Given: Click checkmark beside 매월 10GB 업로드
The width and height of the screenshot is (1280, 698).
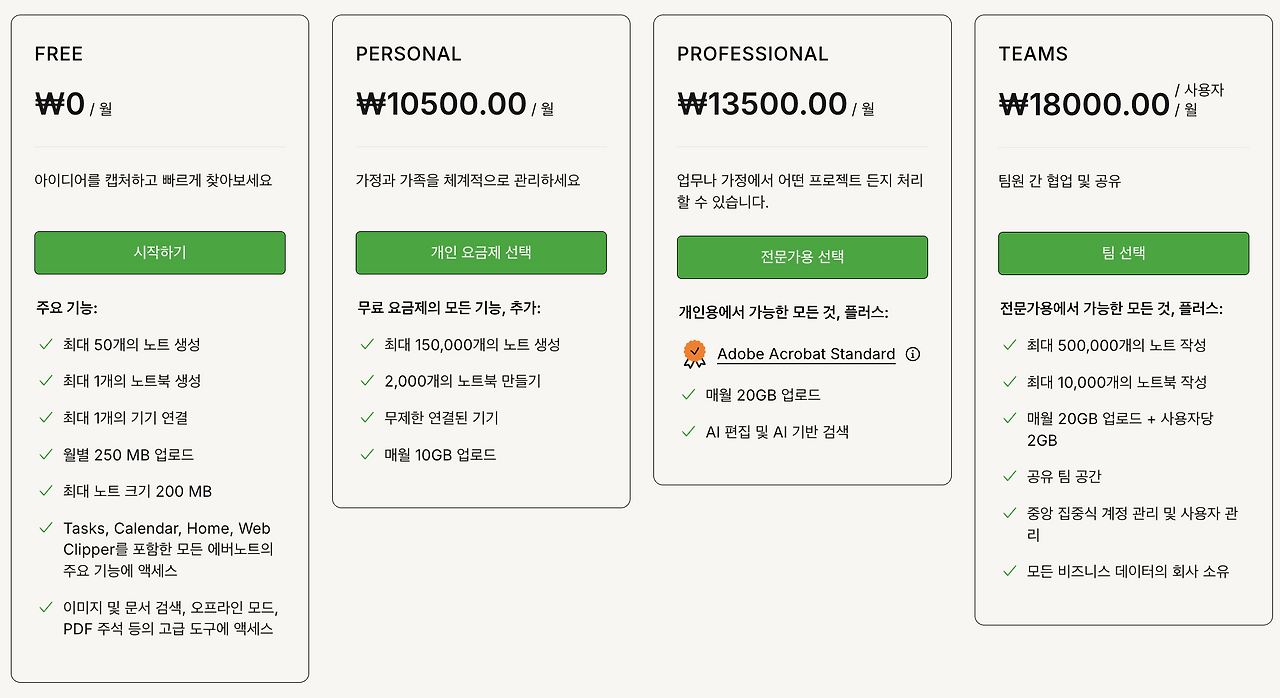Looking at the screenshot, I should (366, 455).
